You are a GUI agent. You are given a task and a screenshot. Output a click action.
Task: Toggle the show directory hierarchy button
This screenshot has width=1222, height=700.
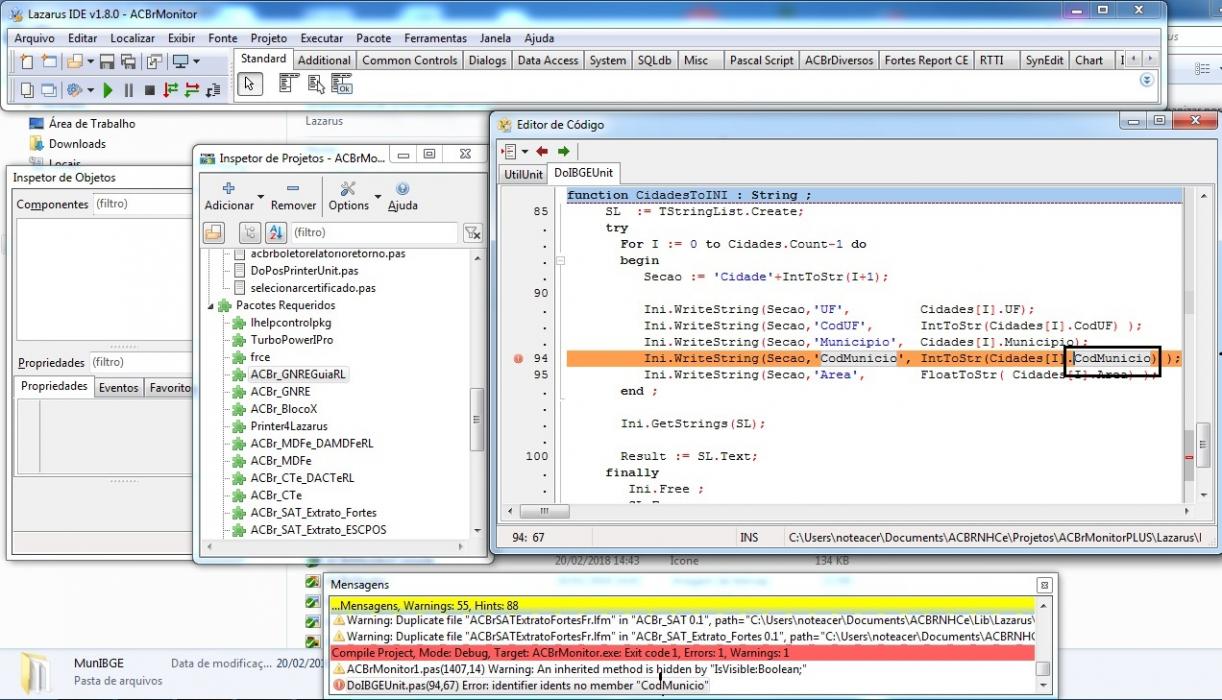[x=249, y=232]
